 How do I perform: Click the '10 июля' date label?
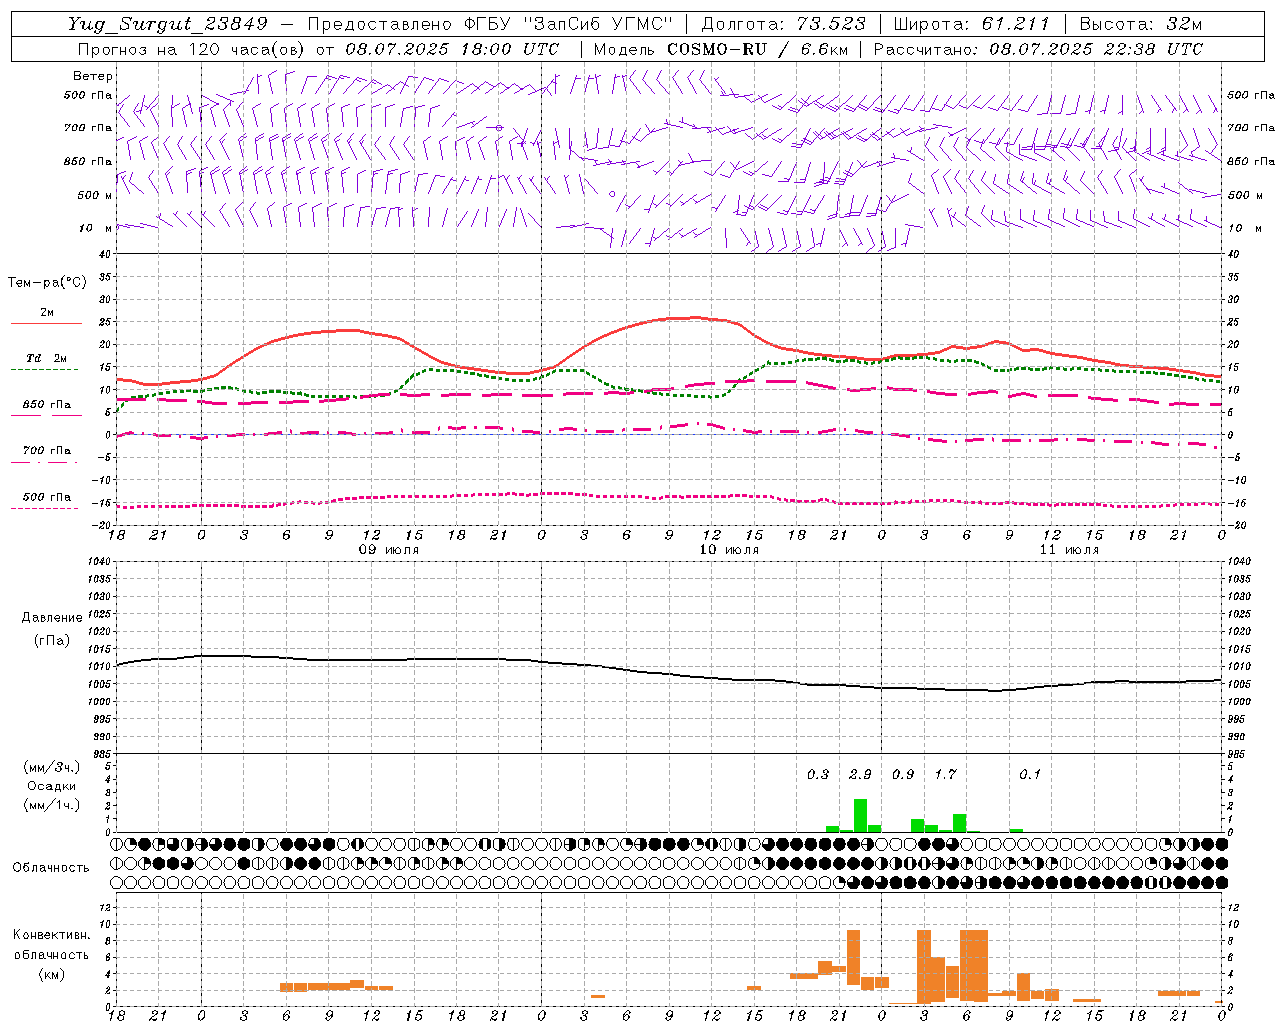[729, 550]
